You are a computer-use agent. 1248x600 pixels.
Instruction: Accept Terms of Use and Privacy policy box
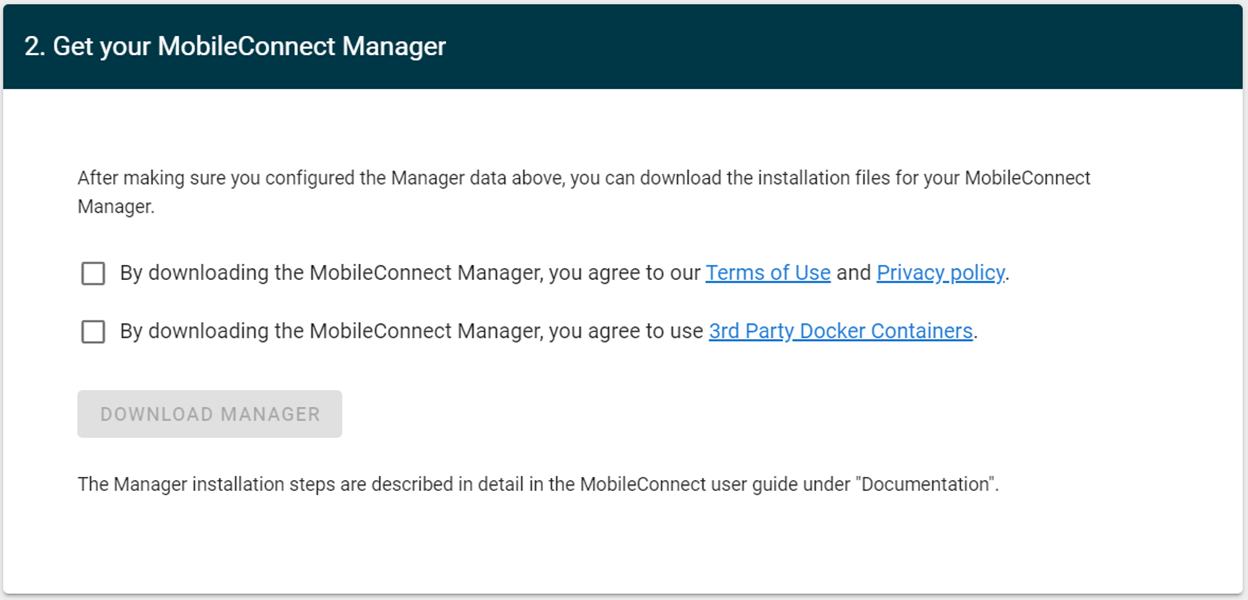[x=93, y=273]
